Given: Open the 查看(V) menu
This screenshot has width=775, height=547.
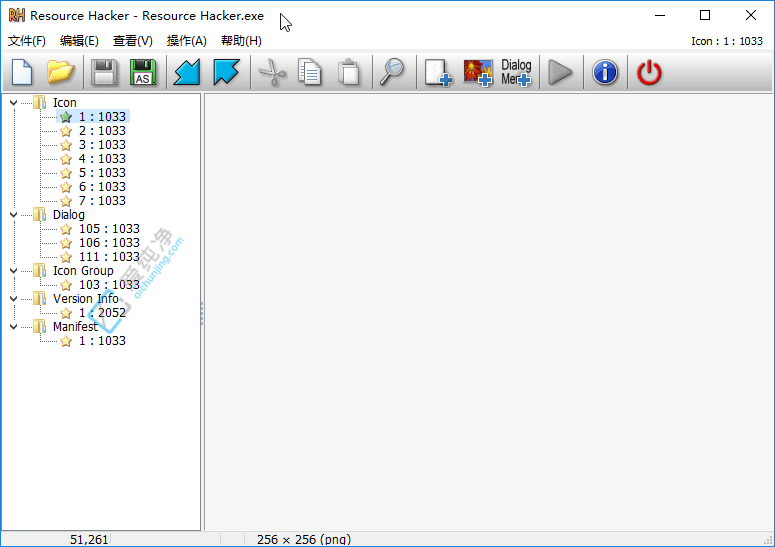Looking at the screenshot, I should tap(132, 41).
